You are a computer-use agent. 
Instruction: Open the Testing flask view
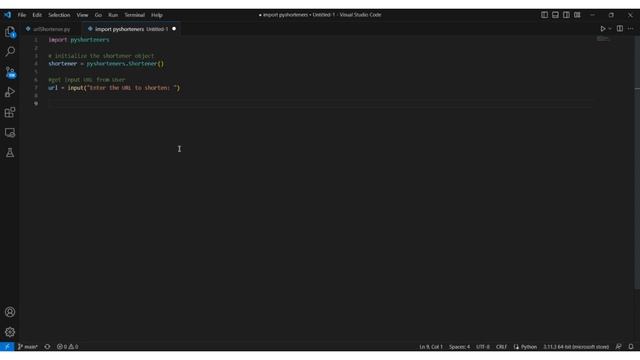(10, 153)
